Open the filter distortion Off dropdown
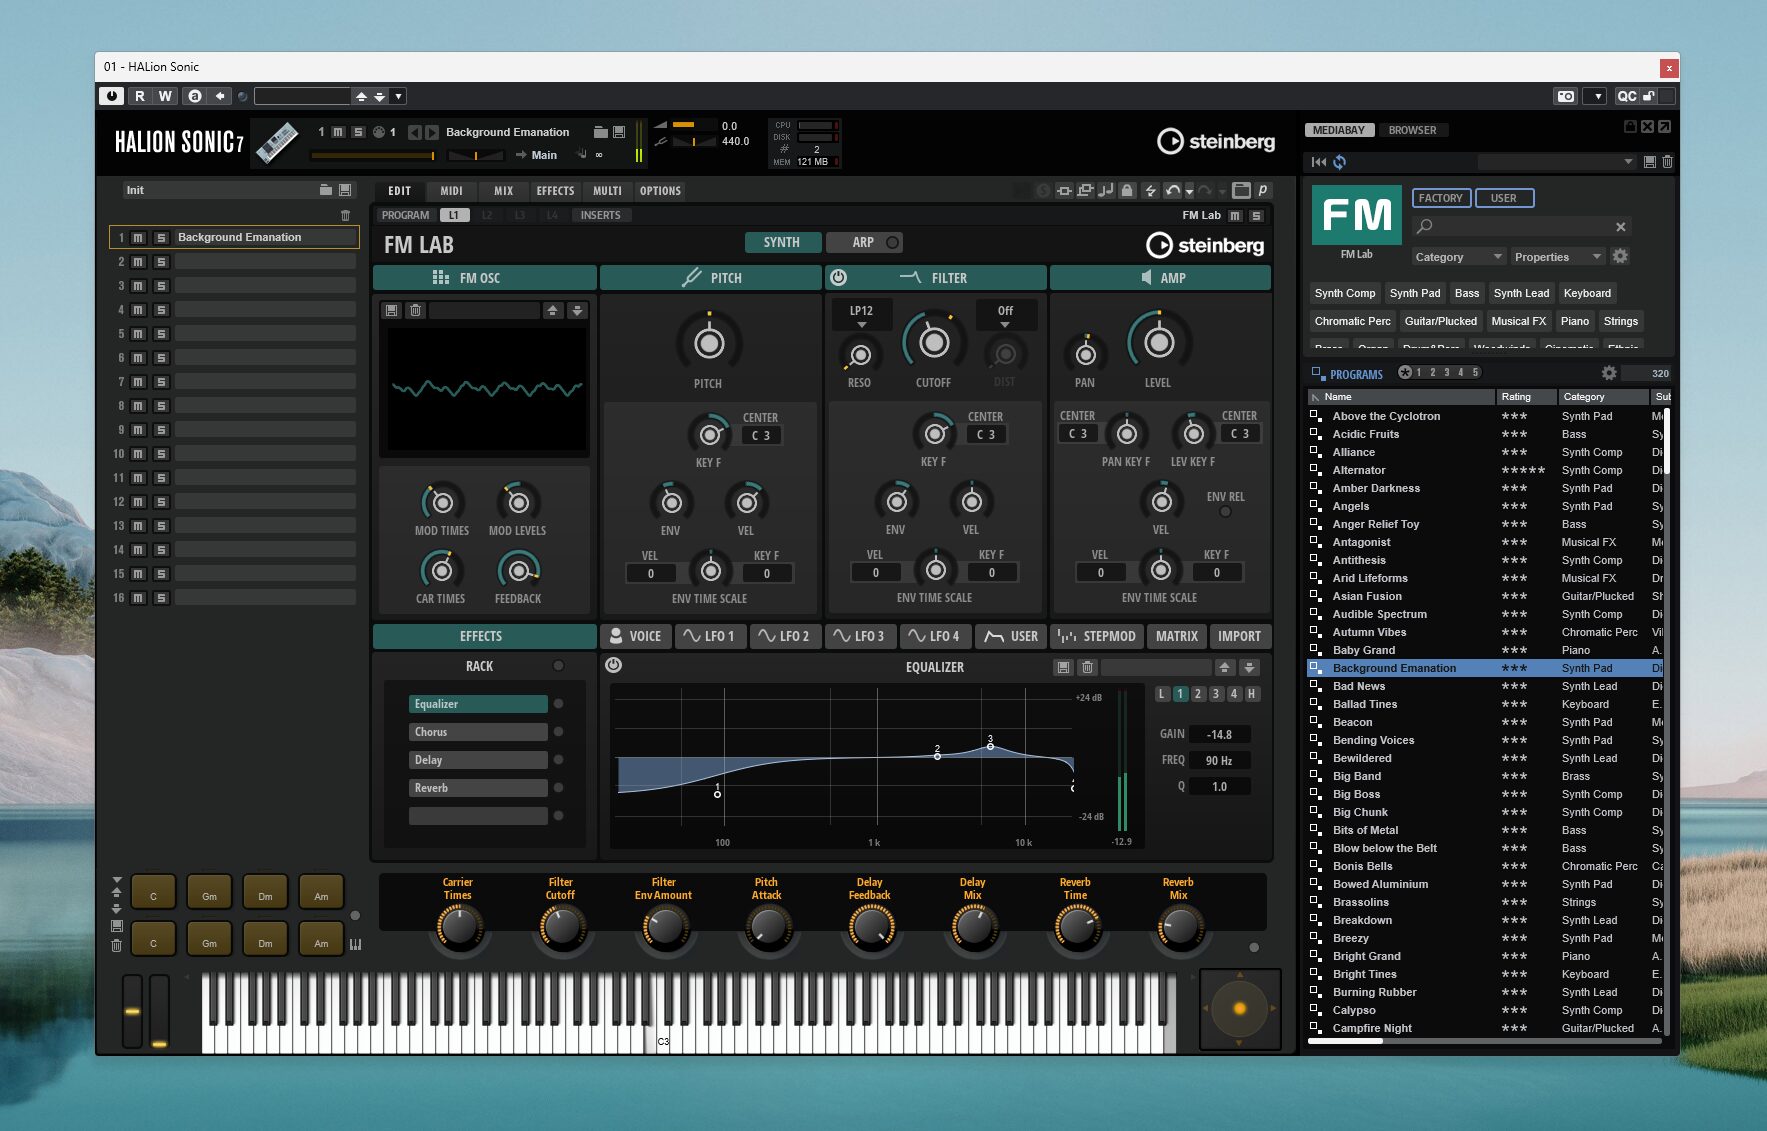This screenshot has height=1131, width=1767. click(x=1005, y=316)
